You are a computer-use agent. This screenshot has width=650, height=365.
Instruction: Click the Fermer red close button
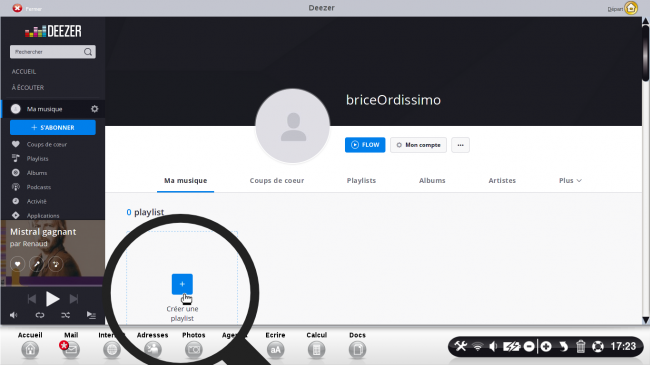tap(17, 8)
